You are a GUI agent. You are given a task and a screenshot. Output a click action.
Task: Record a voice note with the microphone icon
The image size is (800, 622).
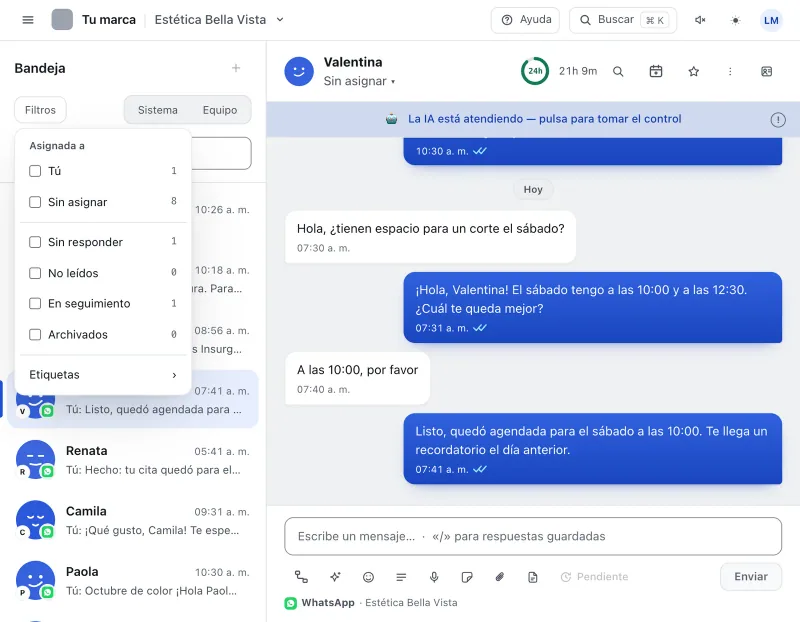tap(434, 577)
